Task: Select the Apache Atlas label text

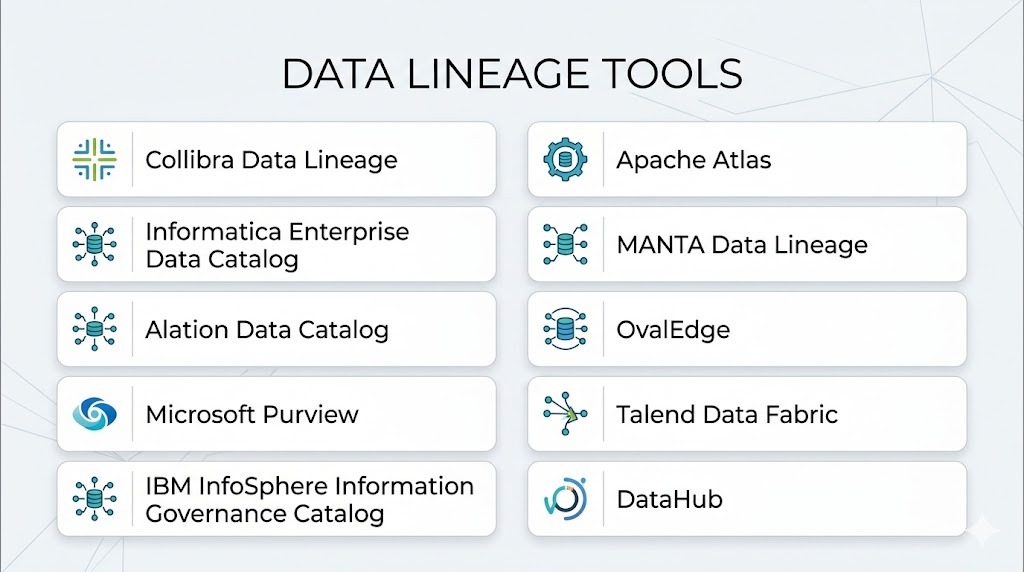Action: pyautogui.click(x=693, y=160)
